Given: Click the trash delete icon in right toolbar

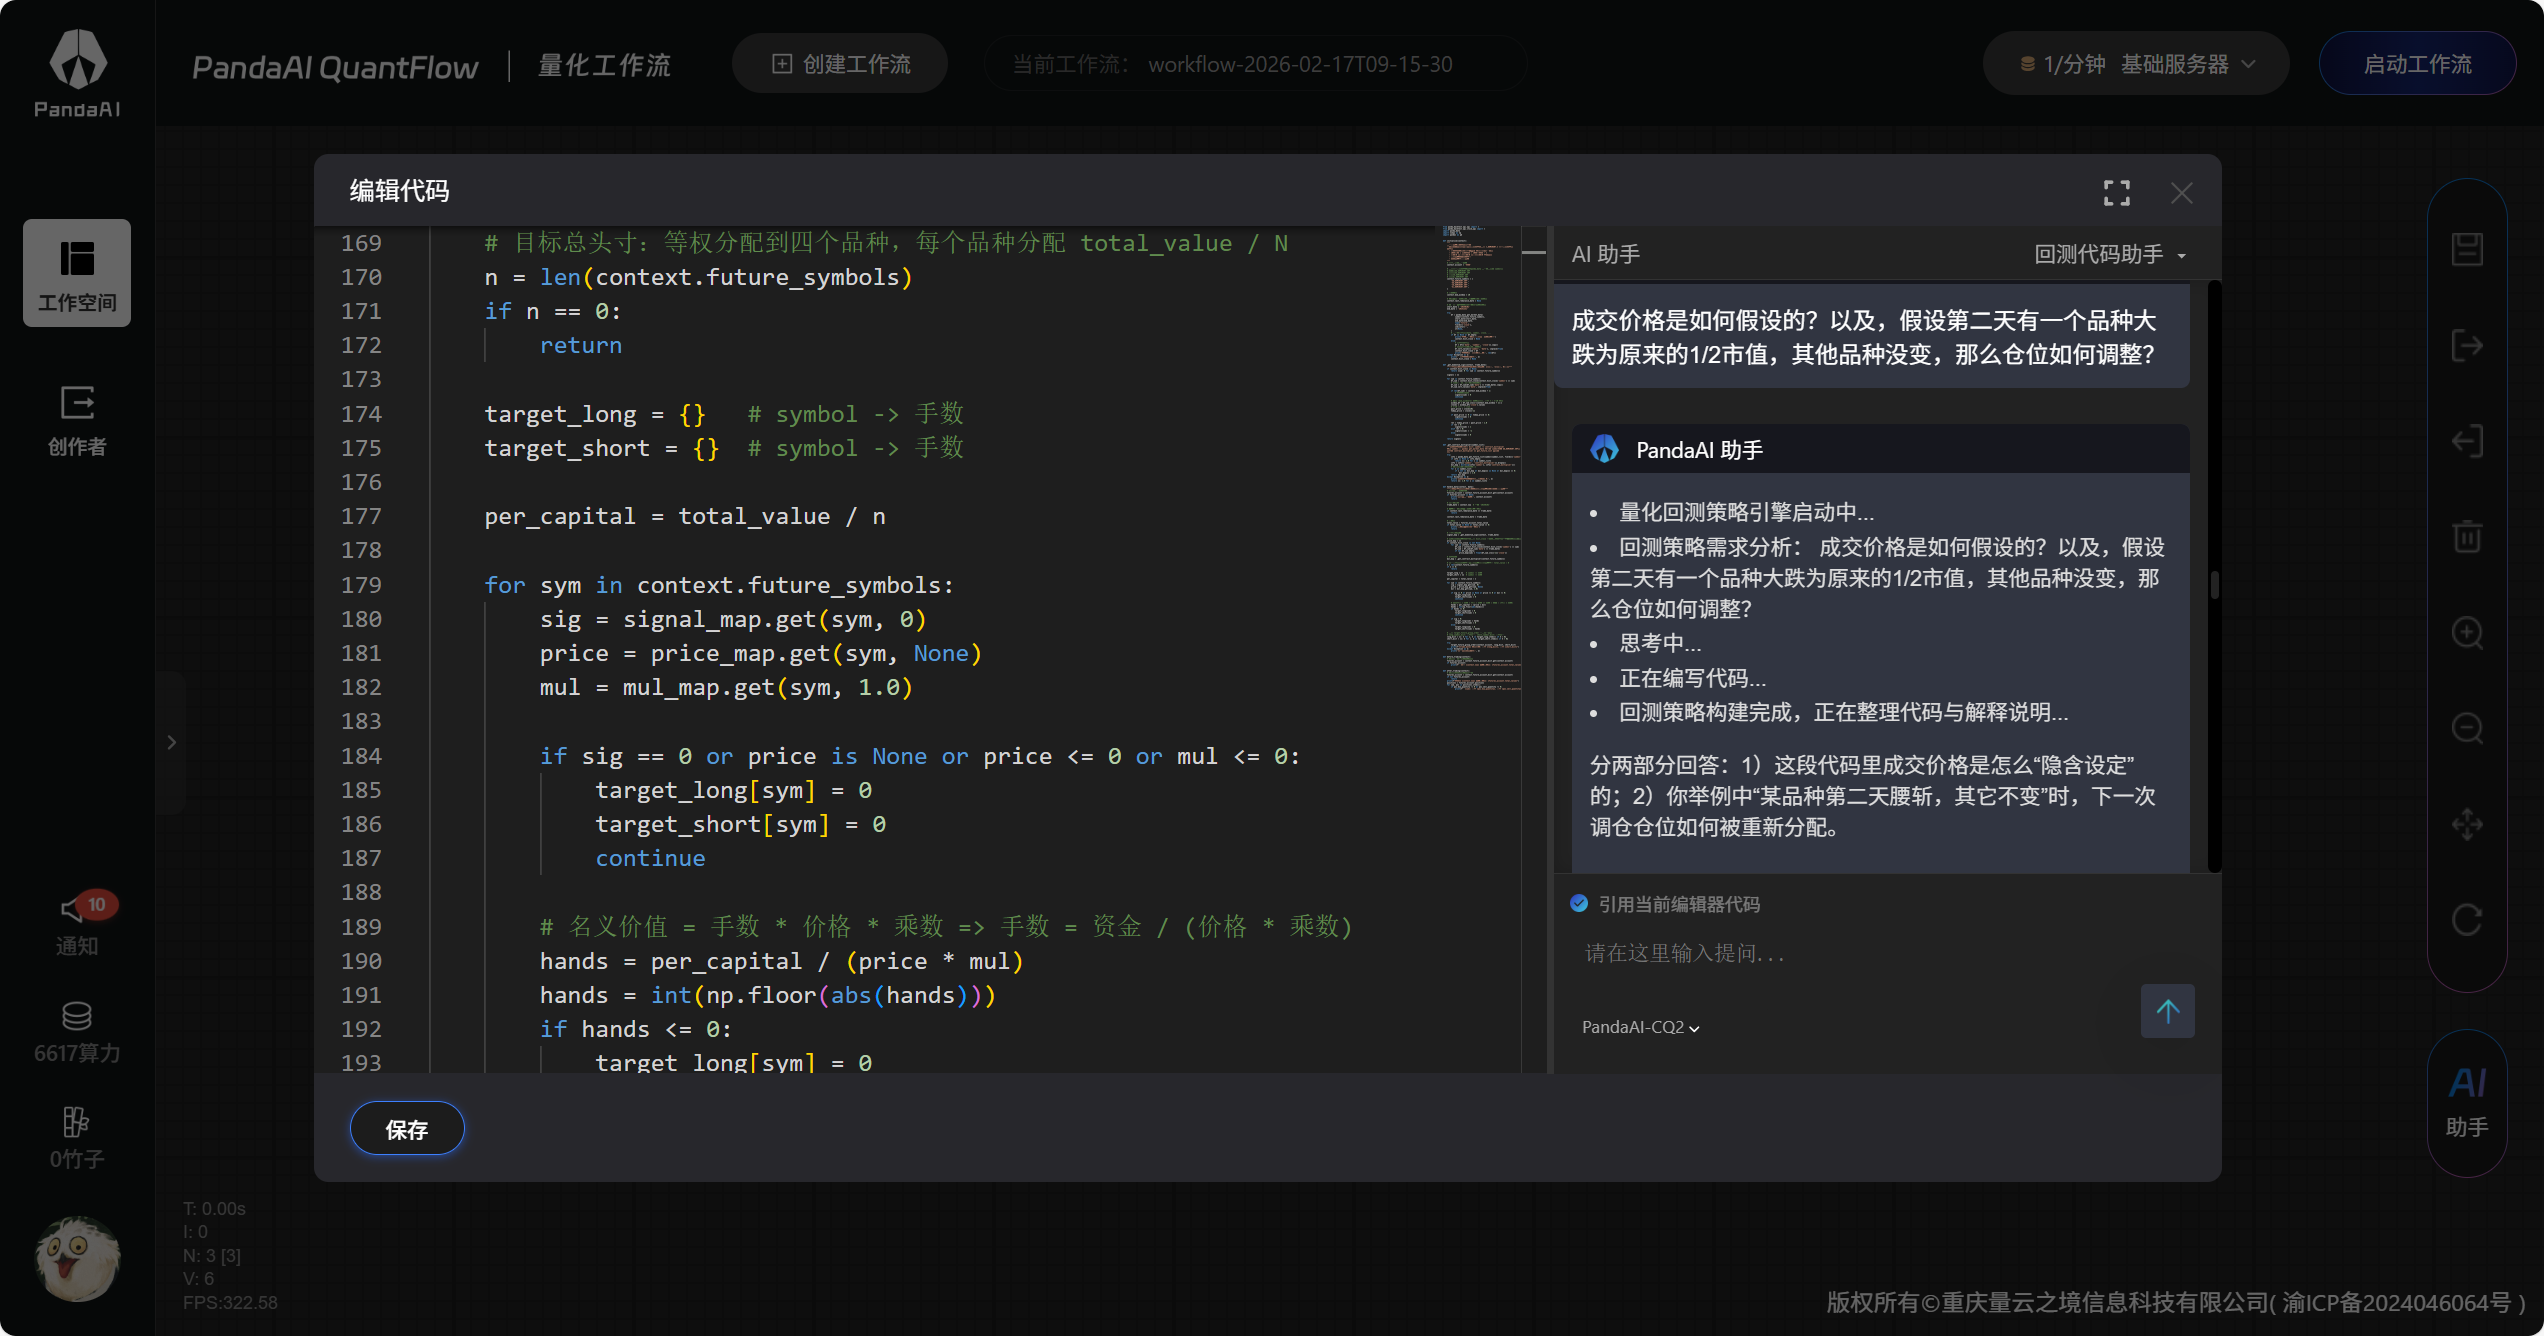Looking at the screenshot, I should click(2467, 537).
